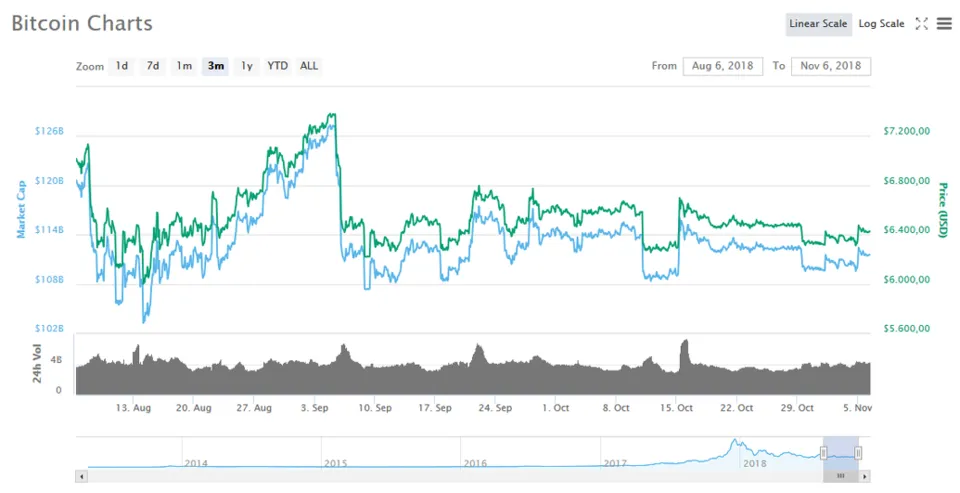Click the Zoom label text

click(x=90, y=66)
